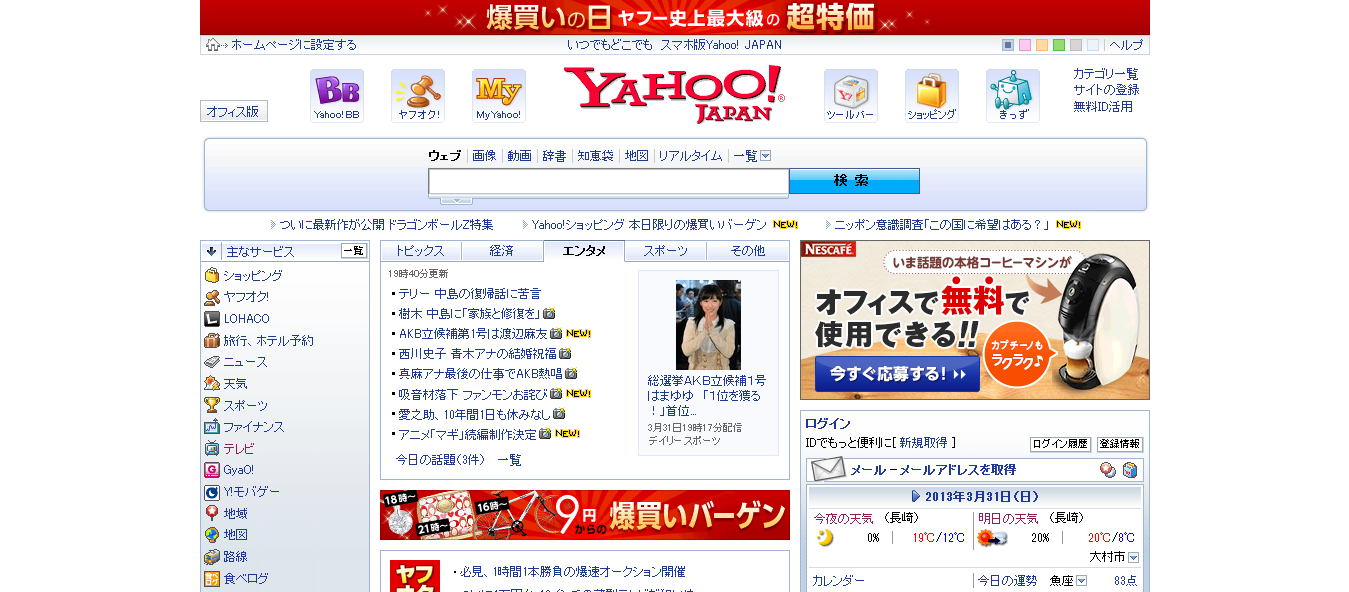Click the home icon beside ホームページに設定する
The image size is (1349, 592).
213,44
